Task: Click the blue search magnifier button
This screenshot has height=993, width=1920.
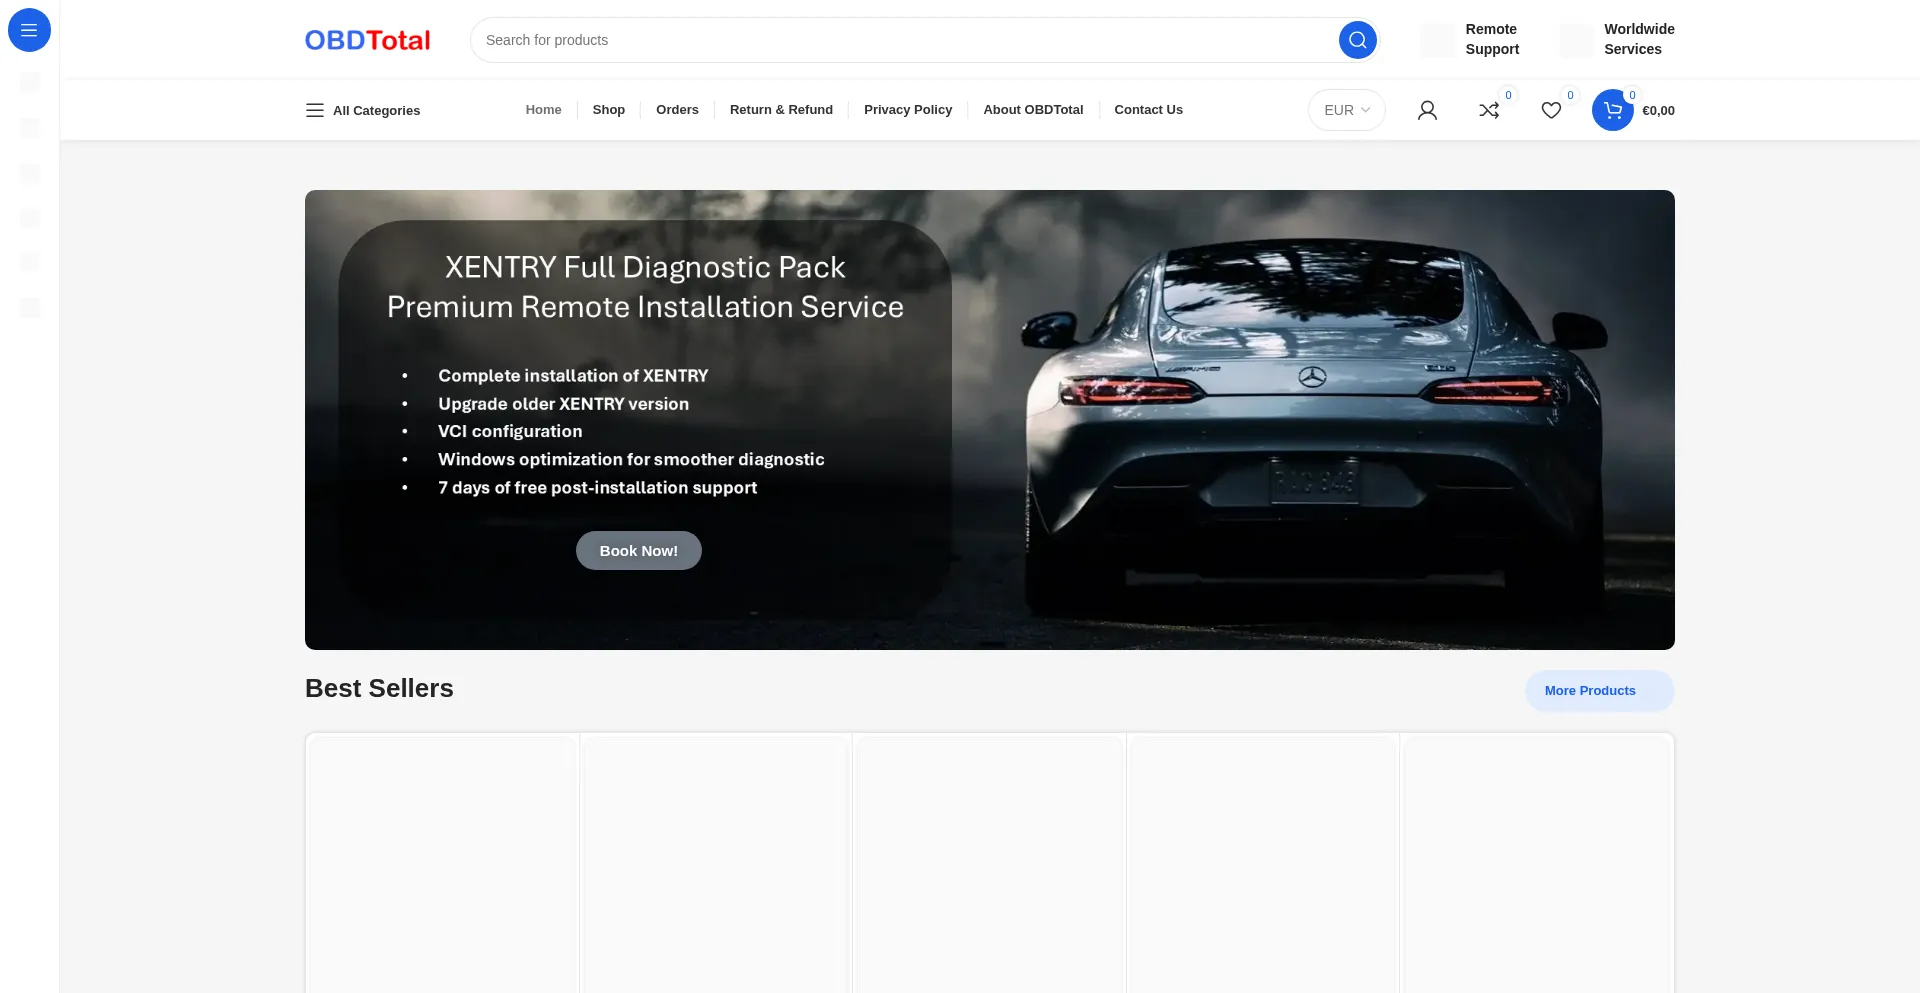Action: (x=1357, y=40)
